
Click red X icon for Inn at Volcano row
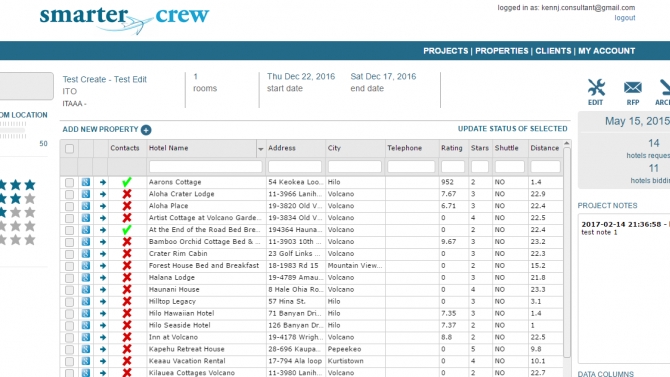[x=127, y=337]
